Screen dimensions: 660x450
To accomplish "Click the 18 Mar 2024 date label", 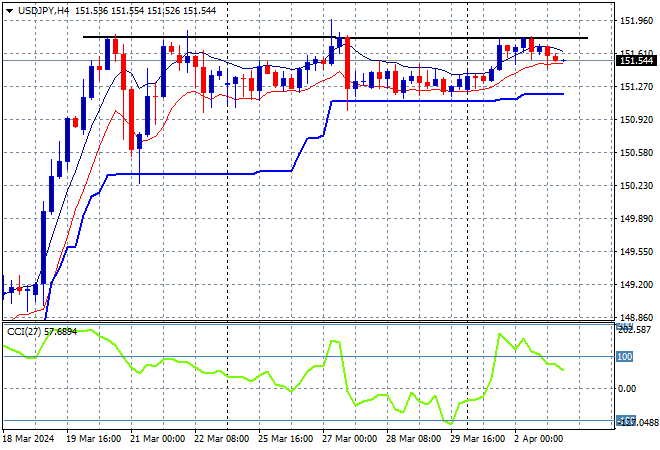I will pos(28,439).
